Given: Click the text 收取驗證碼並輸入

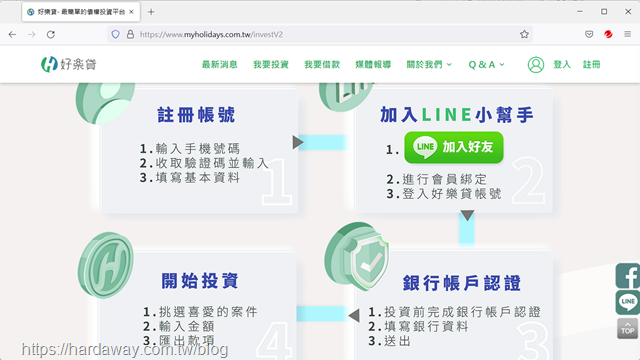Looking at the screenshot, I should click(x=212, y=163).
